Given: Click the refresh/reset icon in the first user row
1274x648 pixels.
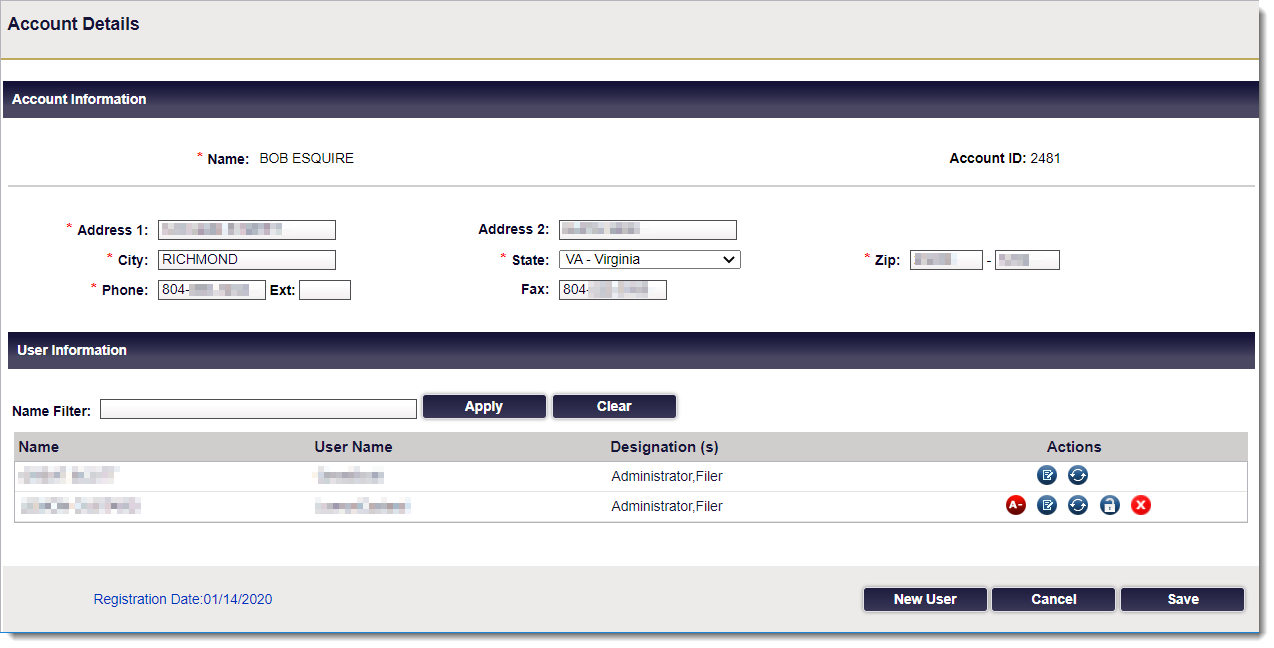Looking at the screenshot, I should point(1078,476).
